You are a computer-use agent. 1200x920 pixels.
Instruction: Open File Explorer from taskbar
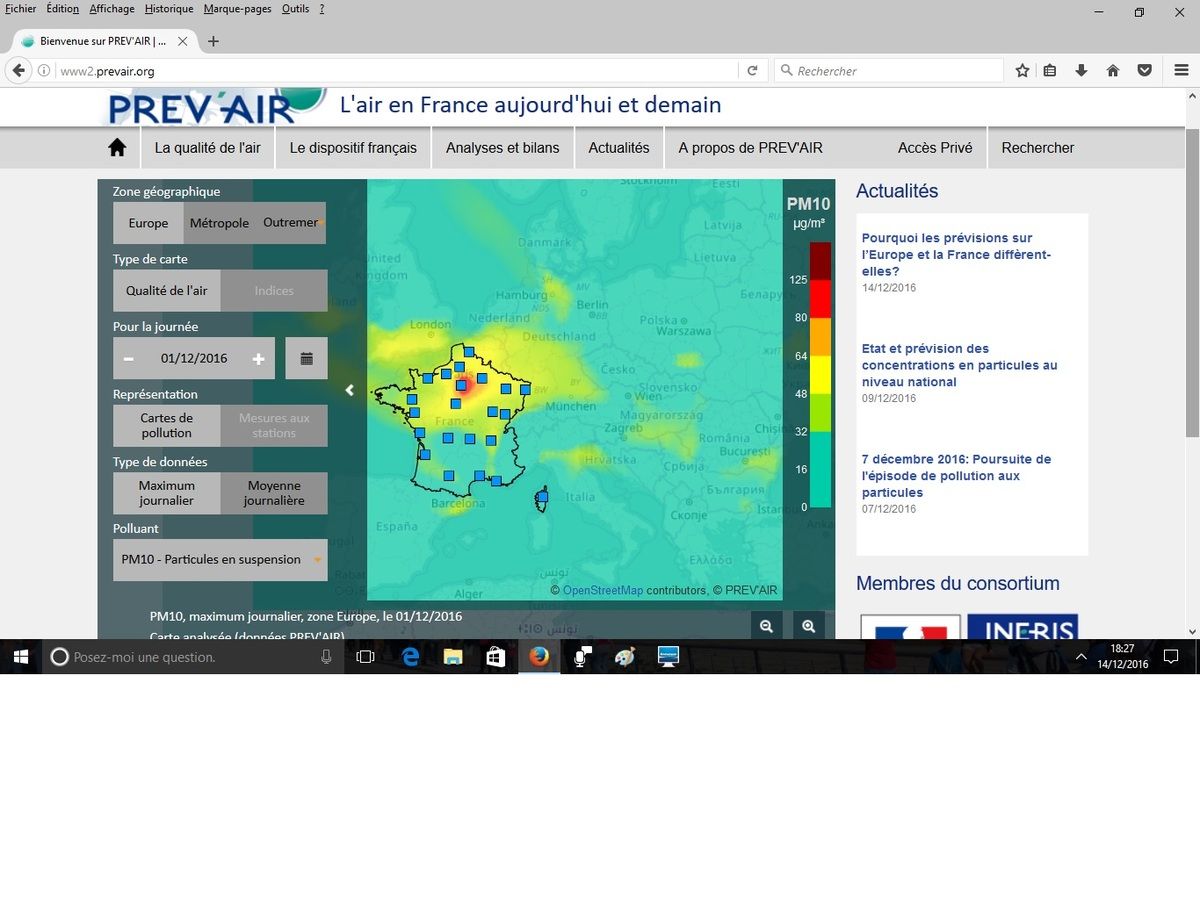point(453,657)
